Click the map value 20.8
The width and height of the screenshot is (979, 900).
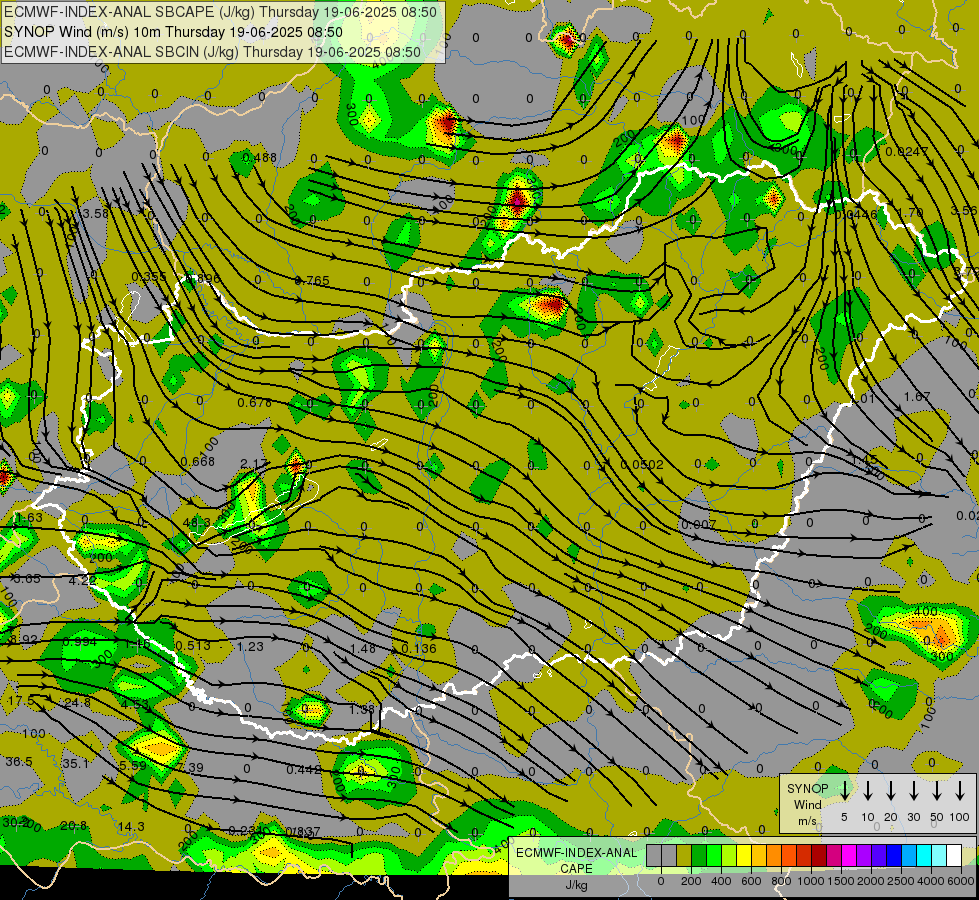pyautogui.click(x=74, y=826)
